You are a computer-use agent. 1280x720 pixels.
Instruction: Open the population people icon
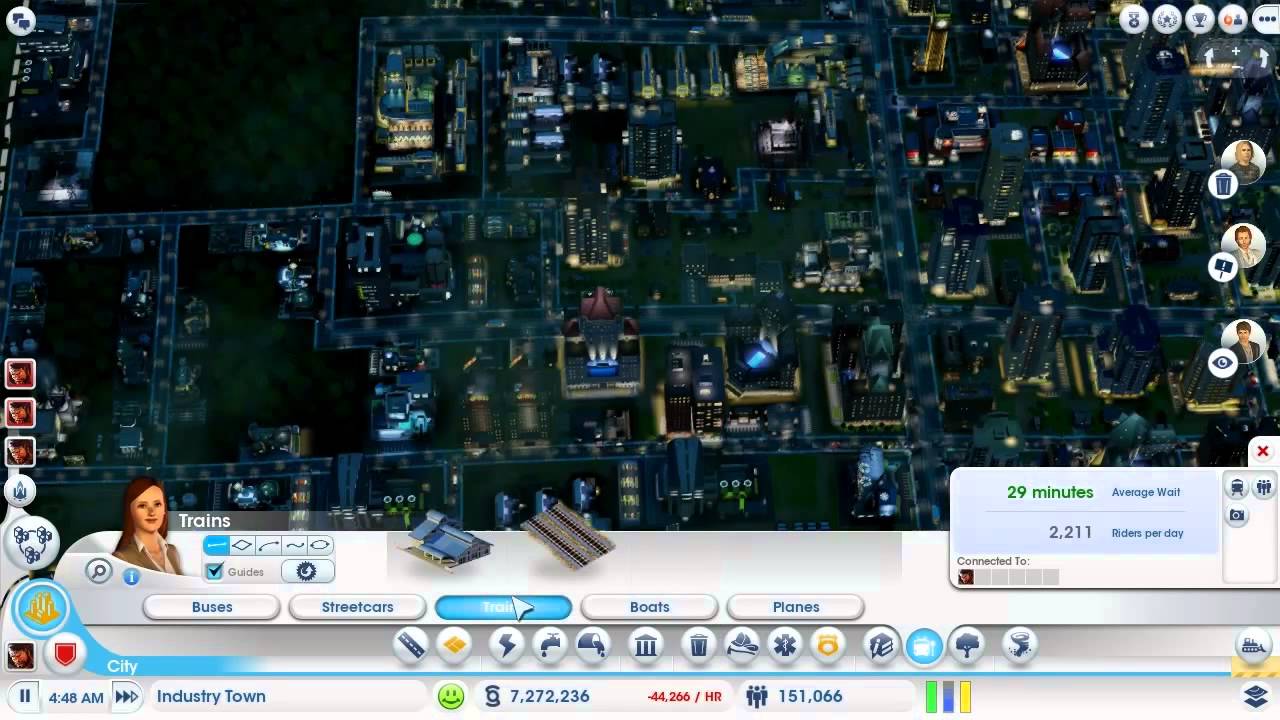[757, 696]
